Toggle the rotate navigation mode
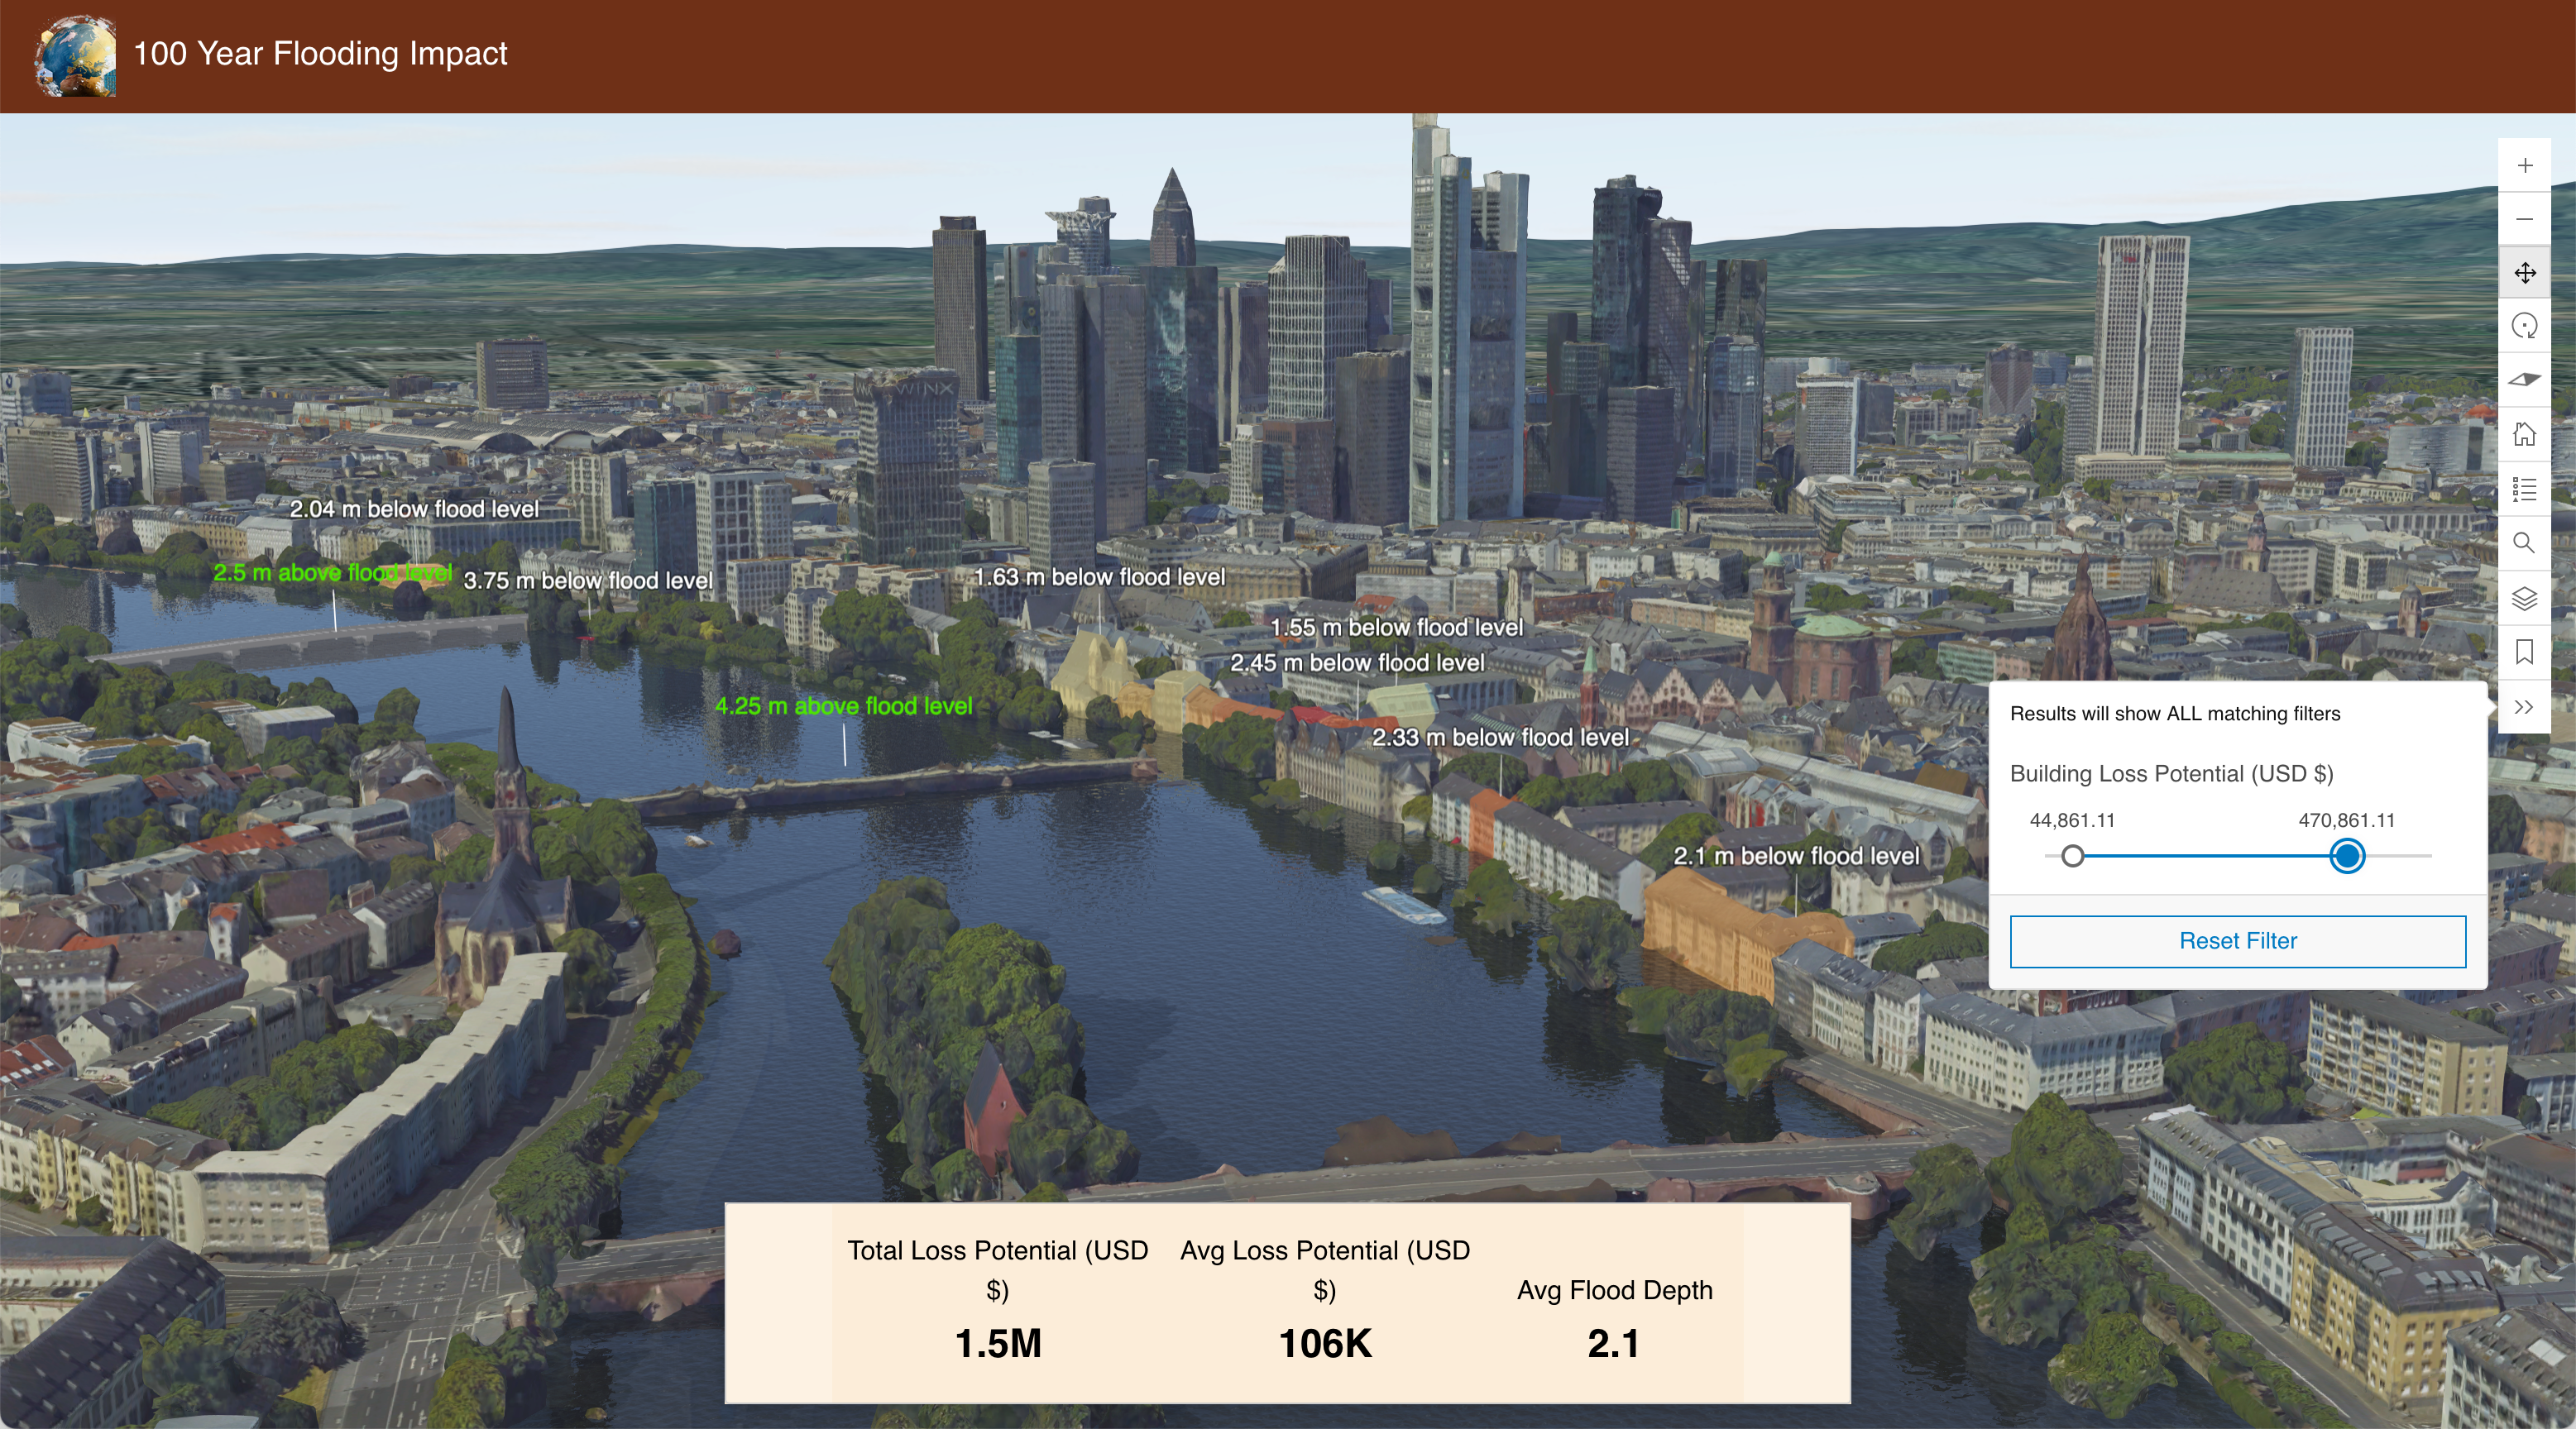This screenshot has height=1429, width=2576. pyautogui.click(x=2524, y=326)
